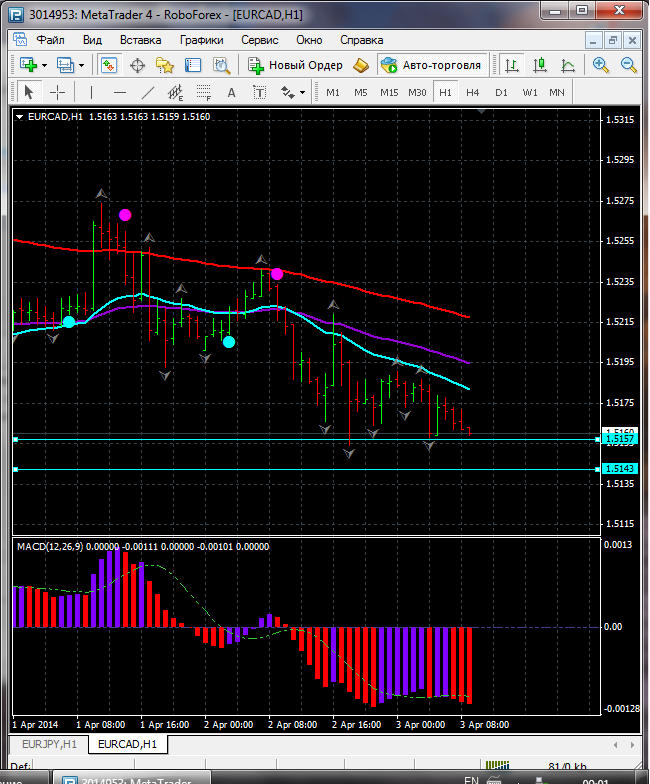
Task: Toggle the Data Window crosshair icon
Action: tap(137, 65)
